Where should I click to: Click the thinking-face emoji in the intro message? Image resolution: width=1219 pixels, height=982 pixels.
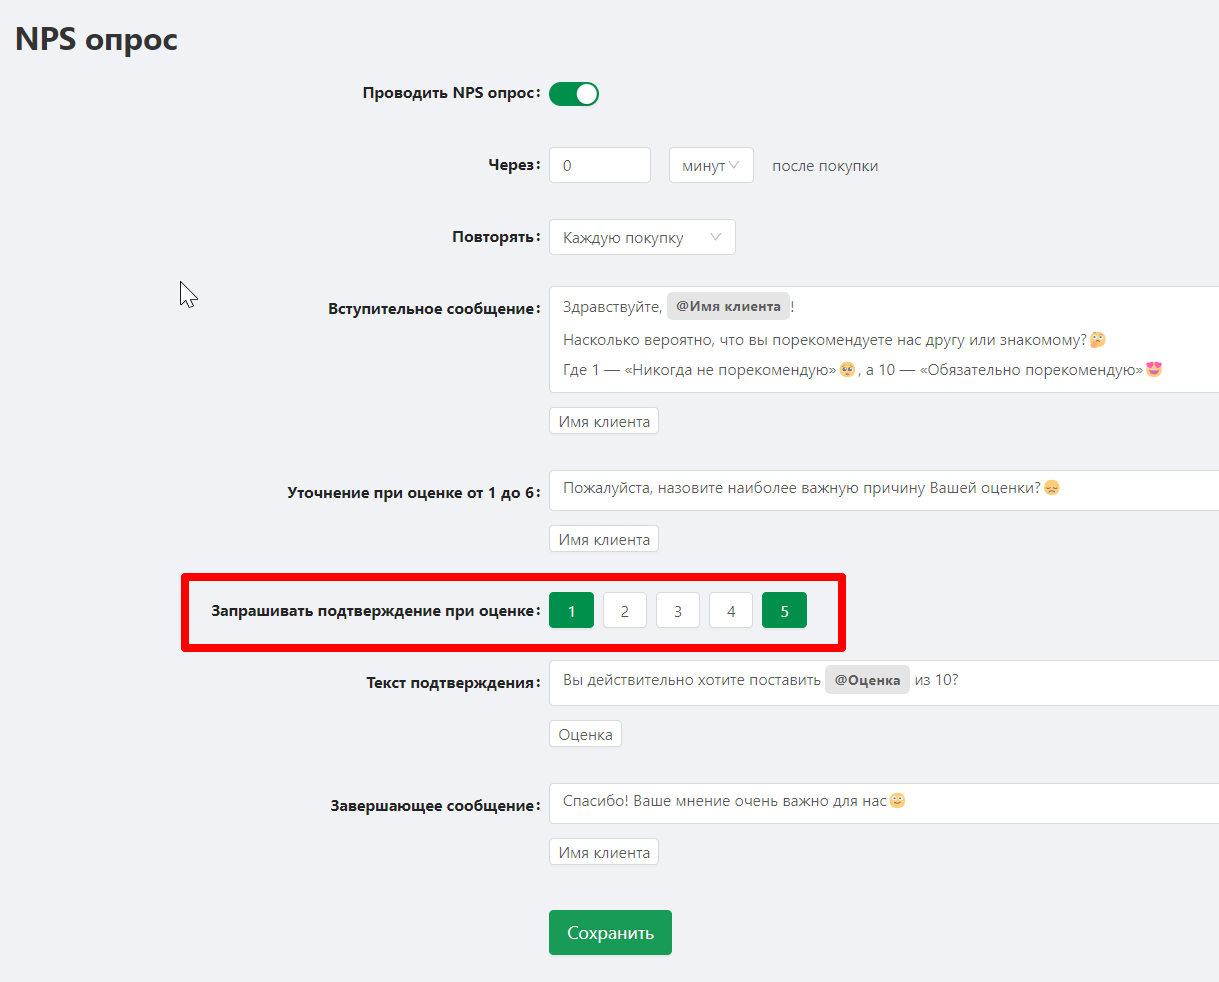coord(1098,340)
